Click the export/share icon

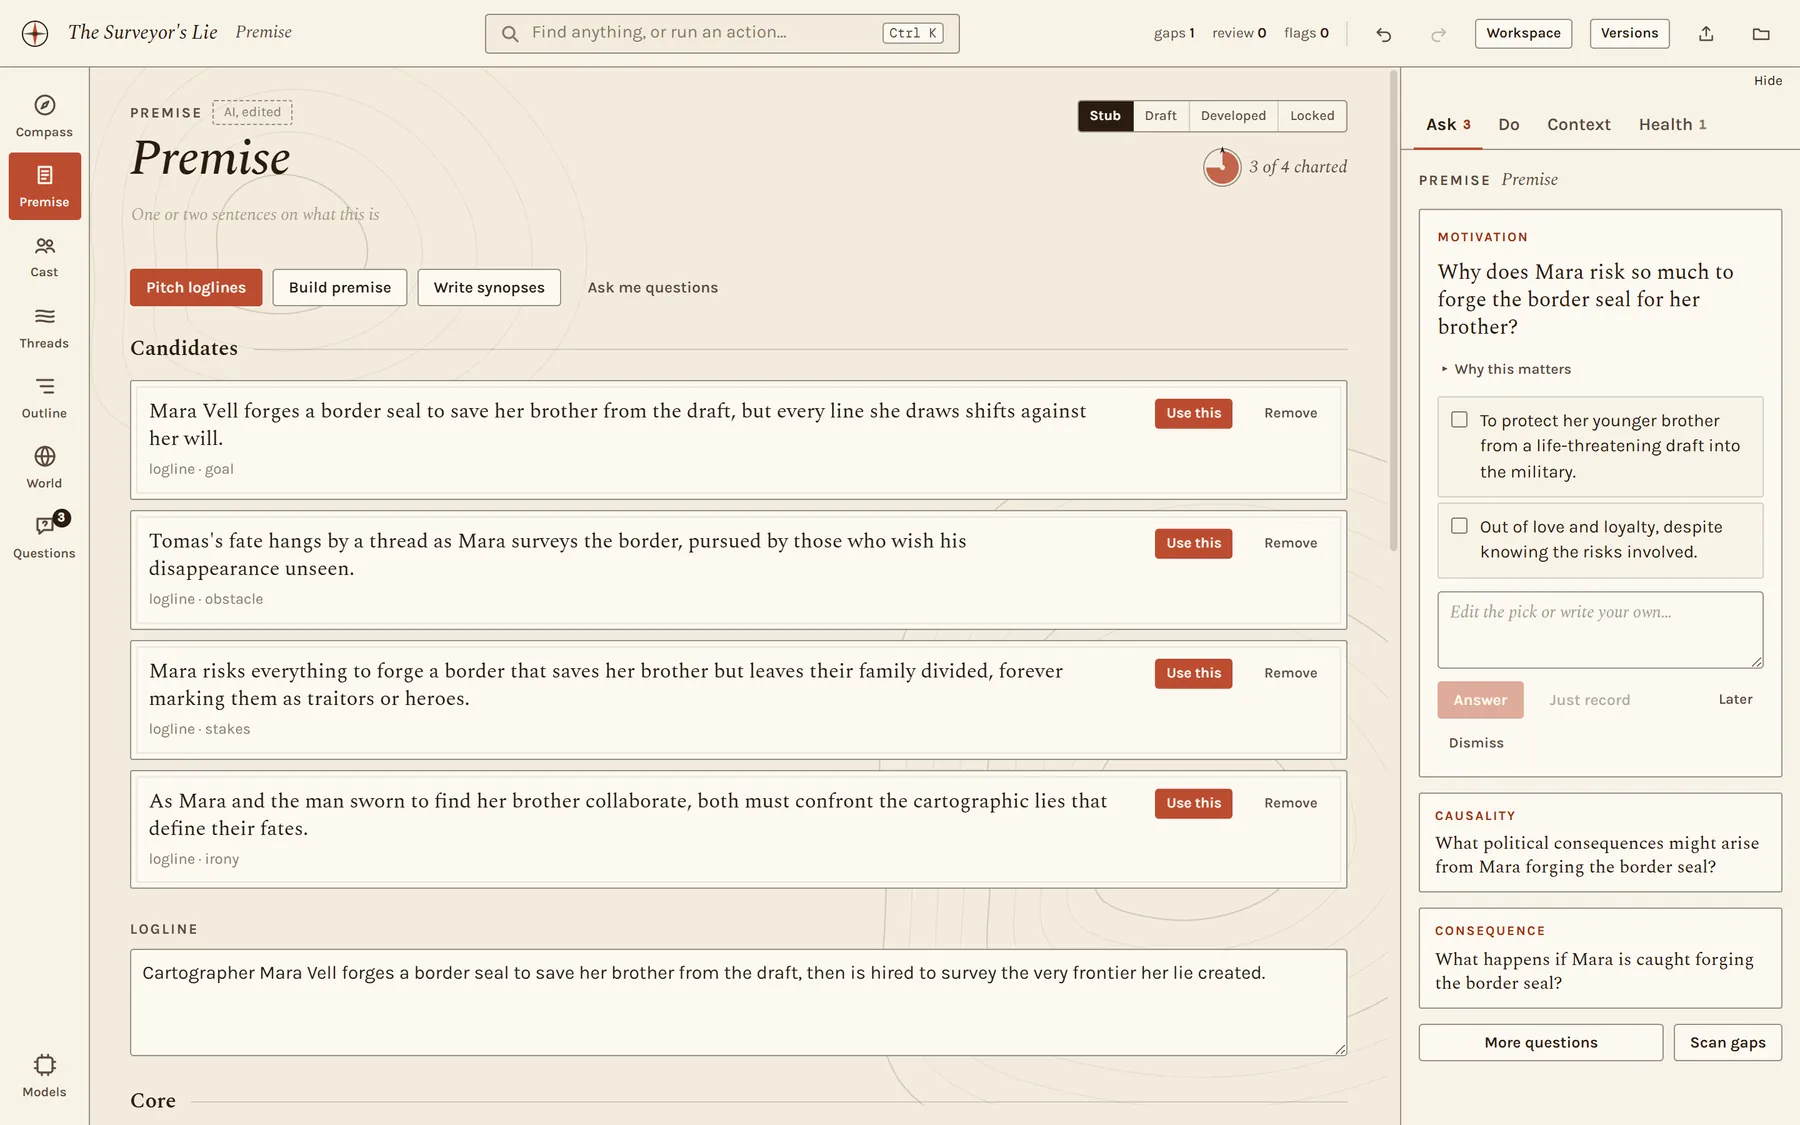tap(1706, 34)
